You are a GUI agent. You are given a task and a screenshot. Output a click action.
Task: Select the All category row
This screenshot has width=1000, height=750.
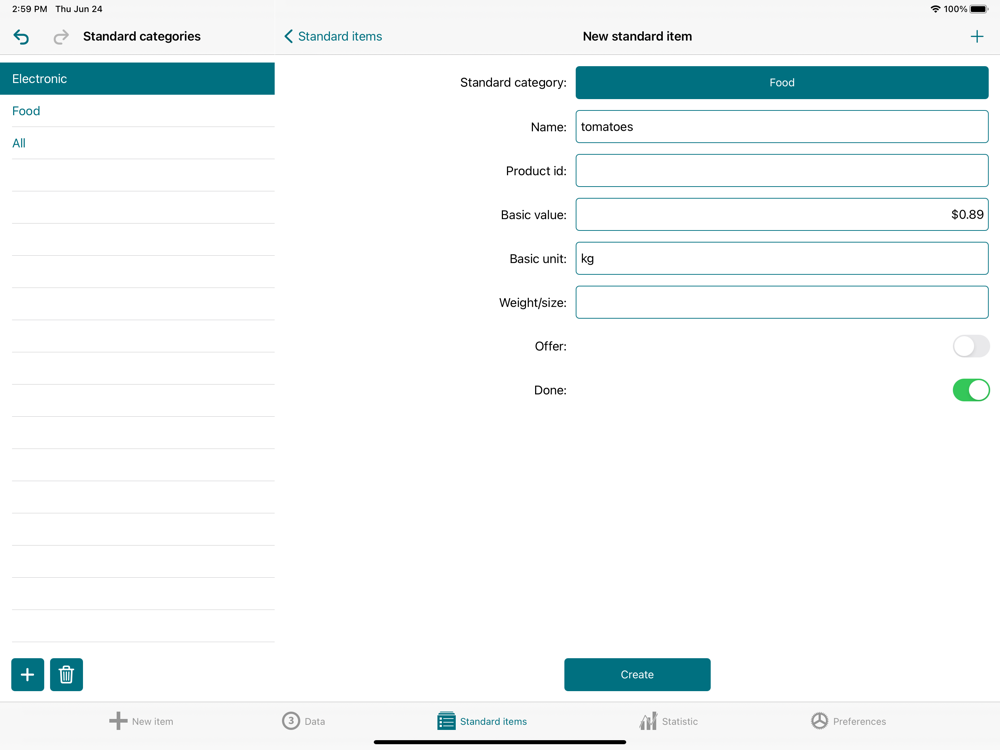(x=137, y=143)
